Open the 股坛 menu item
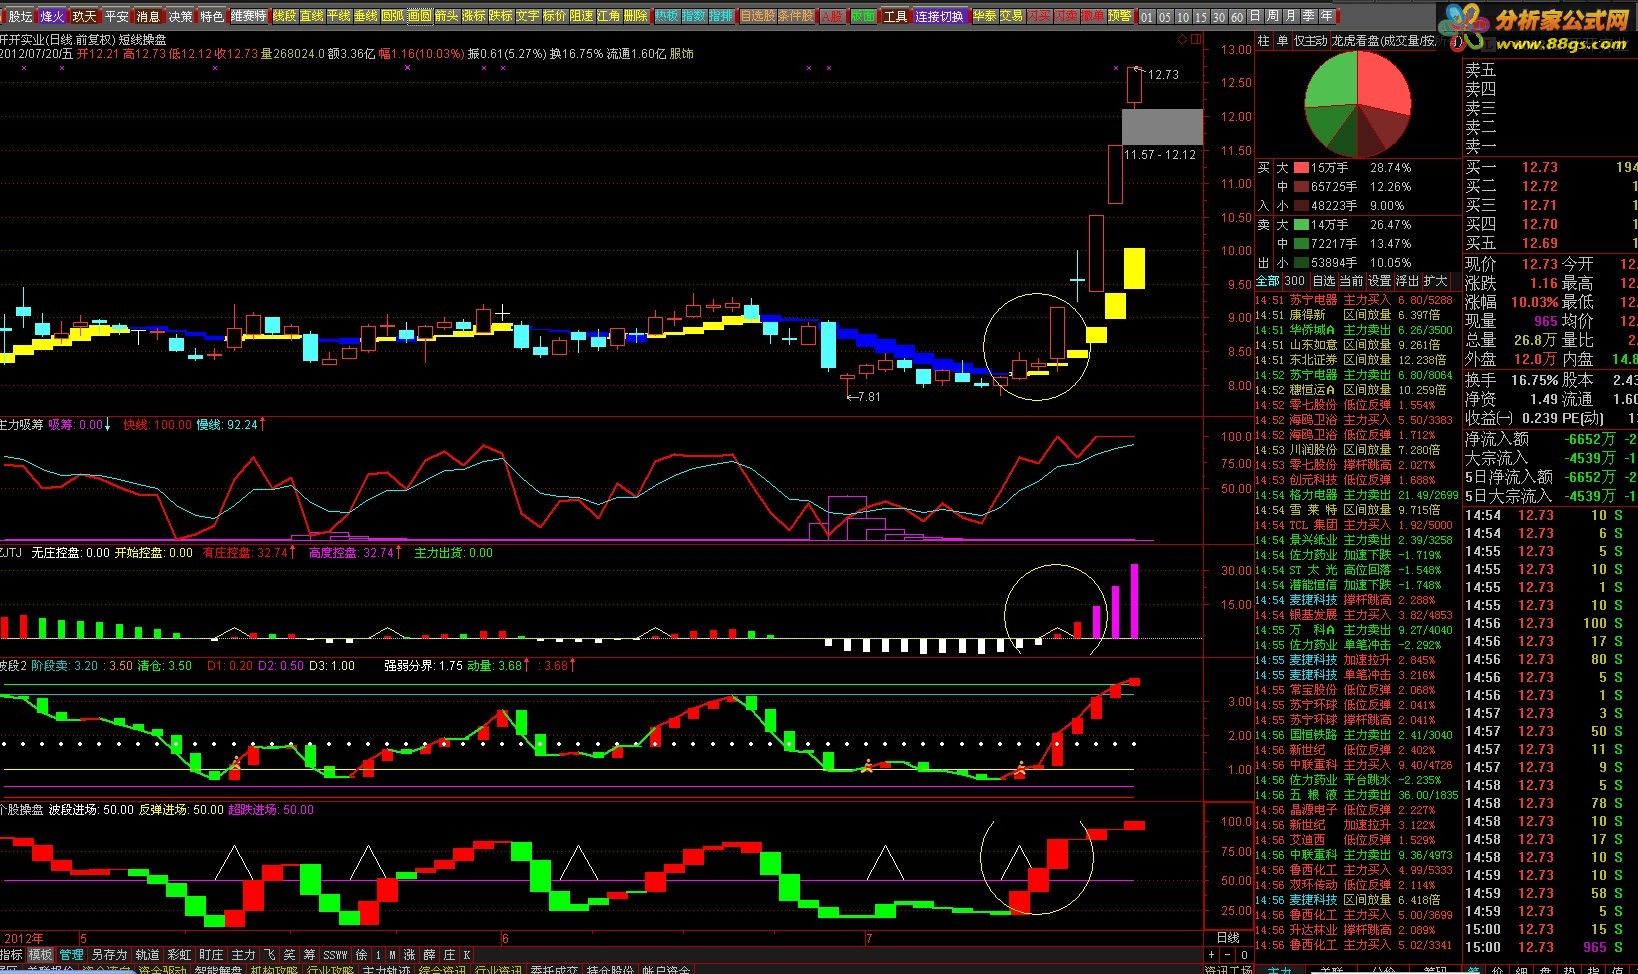Viewport: 1638px width, 974px height. (x=20, y=16)
